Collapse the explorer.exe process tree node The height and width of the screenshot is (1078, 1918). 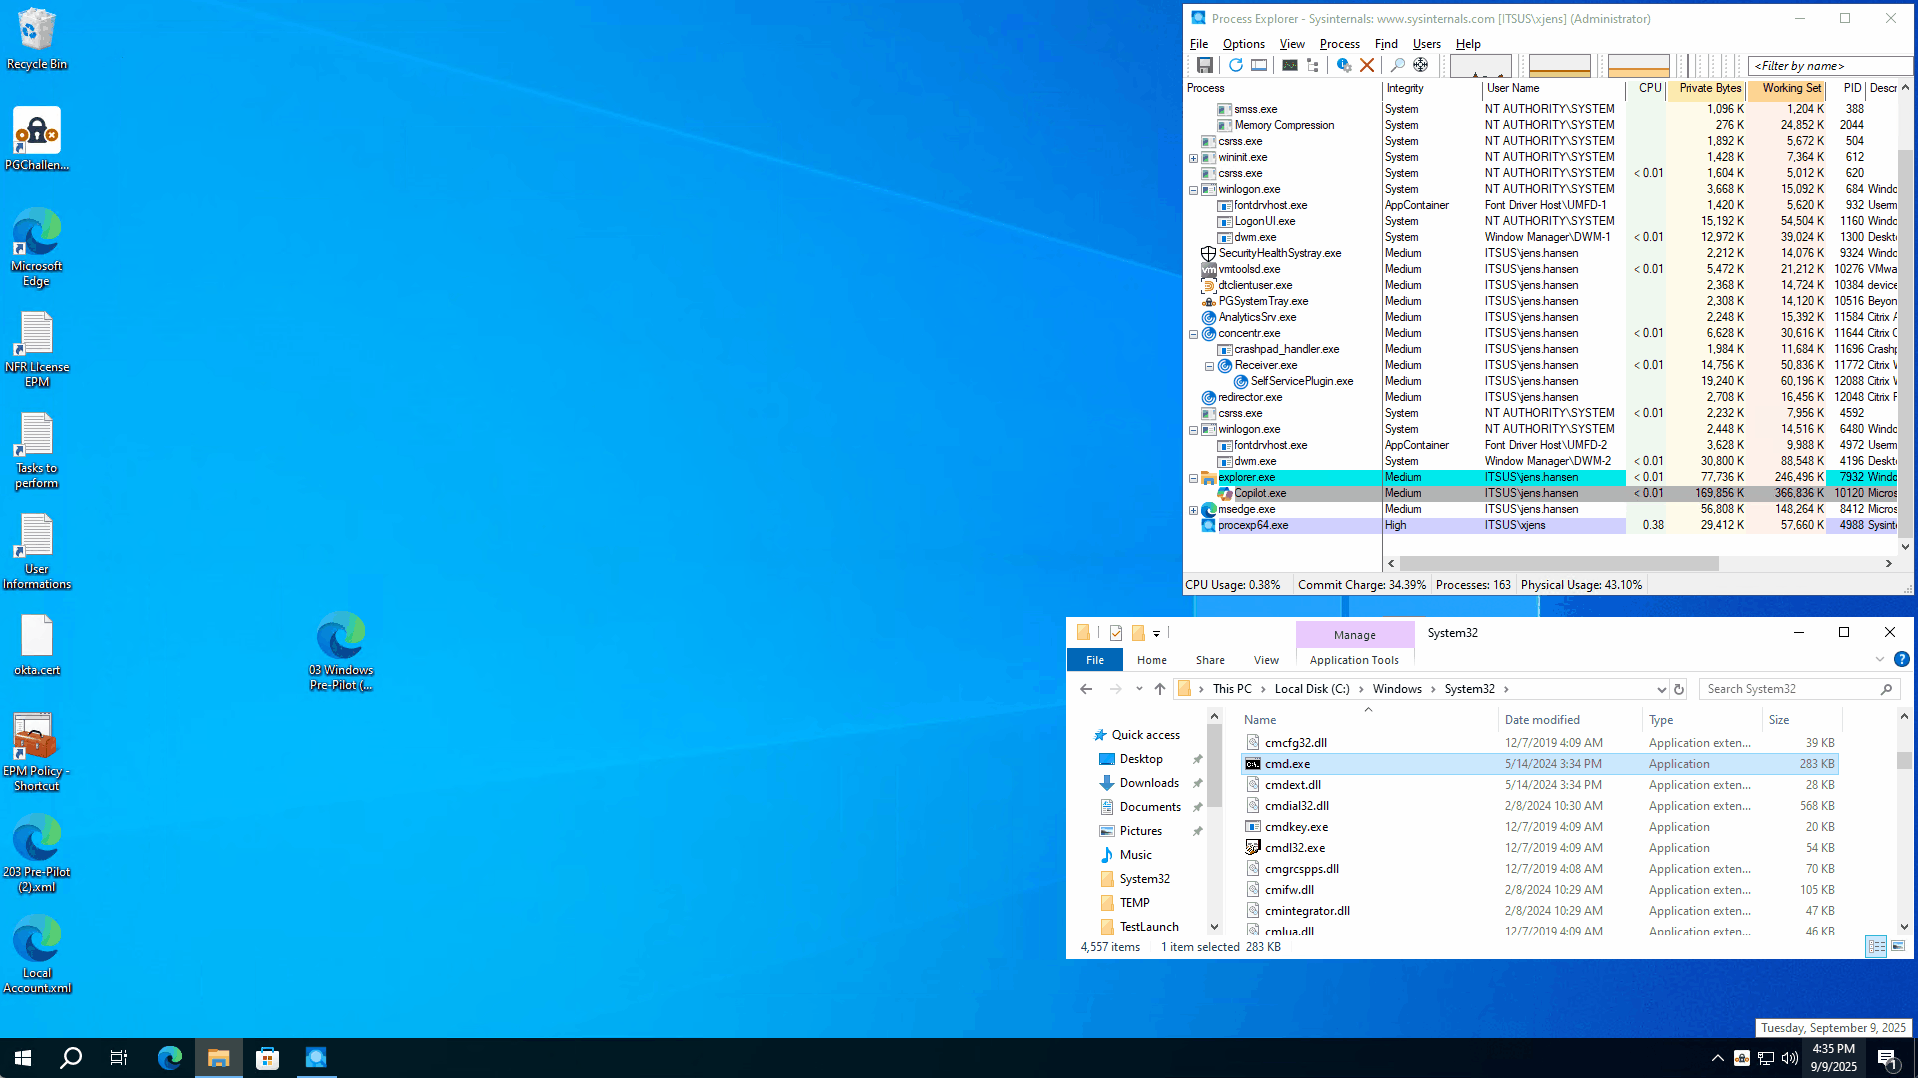[x=1193, y=478]
